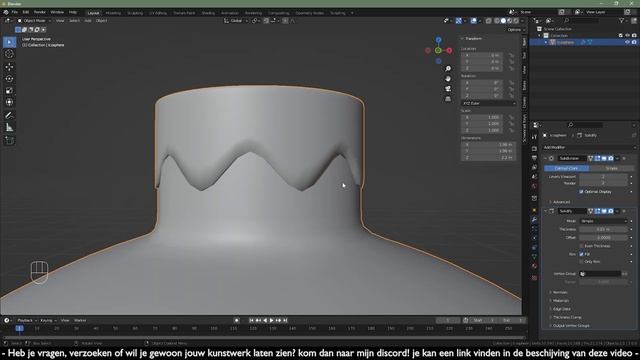Expand Output Vertex Groups subpanel
The width and height of the screenshot is (640, 360).
point(570,326)
